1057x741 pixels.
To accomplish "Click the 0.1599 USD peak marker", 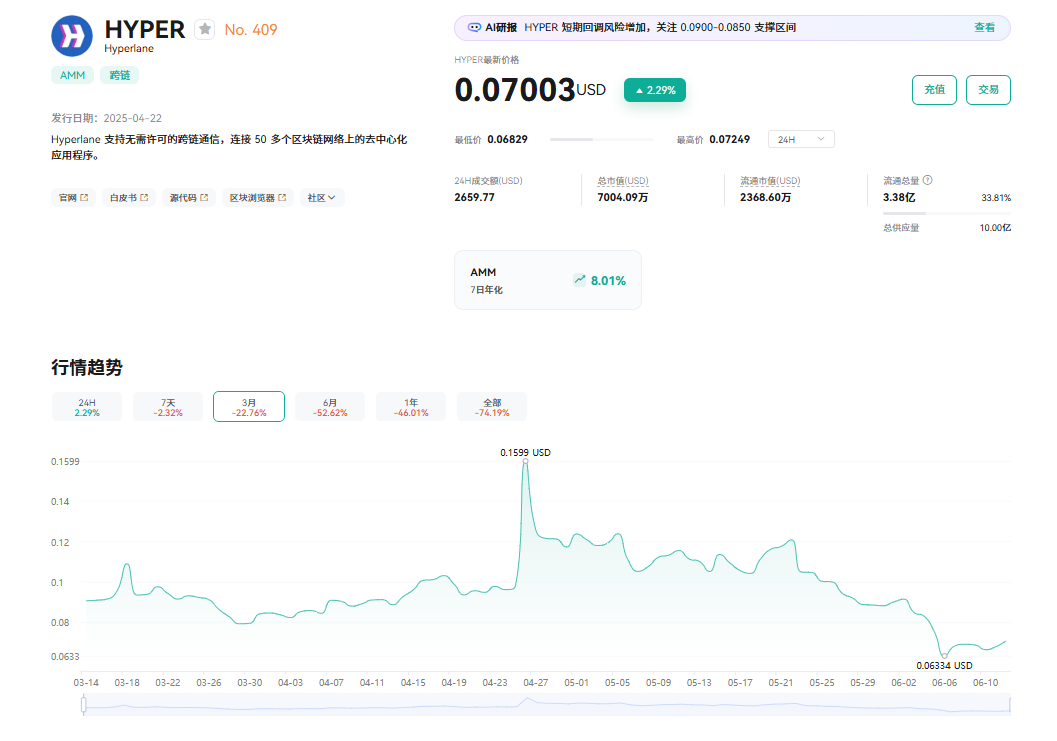I will coord(526,461).
